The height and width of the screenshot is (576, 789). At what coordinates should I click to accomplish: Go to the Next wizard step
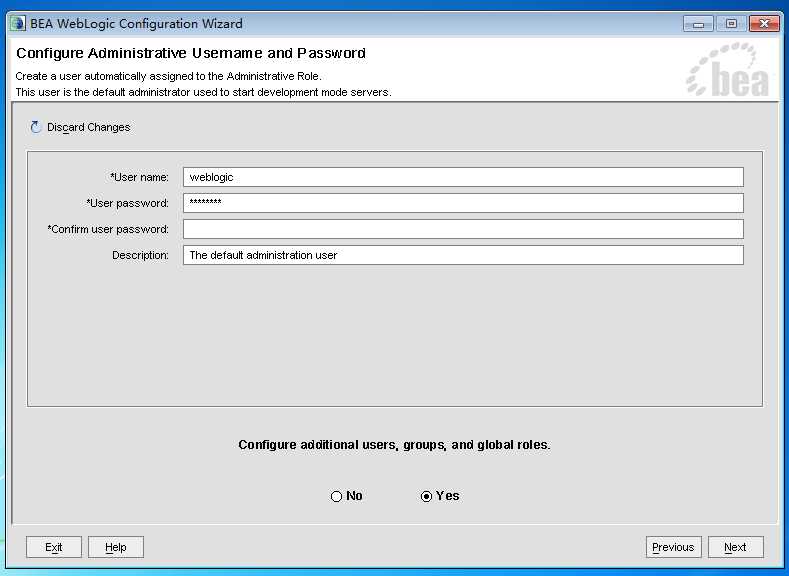tap(736, 547)
